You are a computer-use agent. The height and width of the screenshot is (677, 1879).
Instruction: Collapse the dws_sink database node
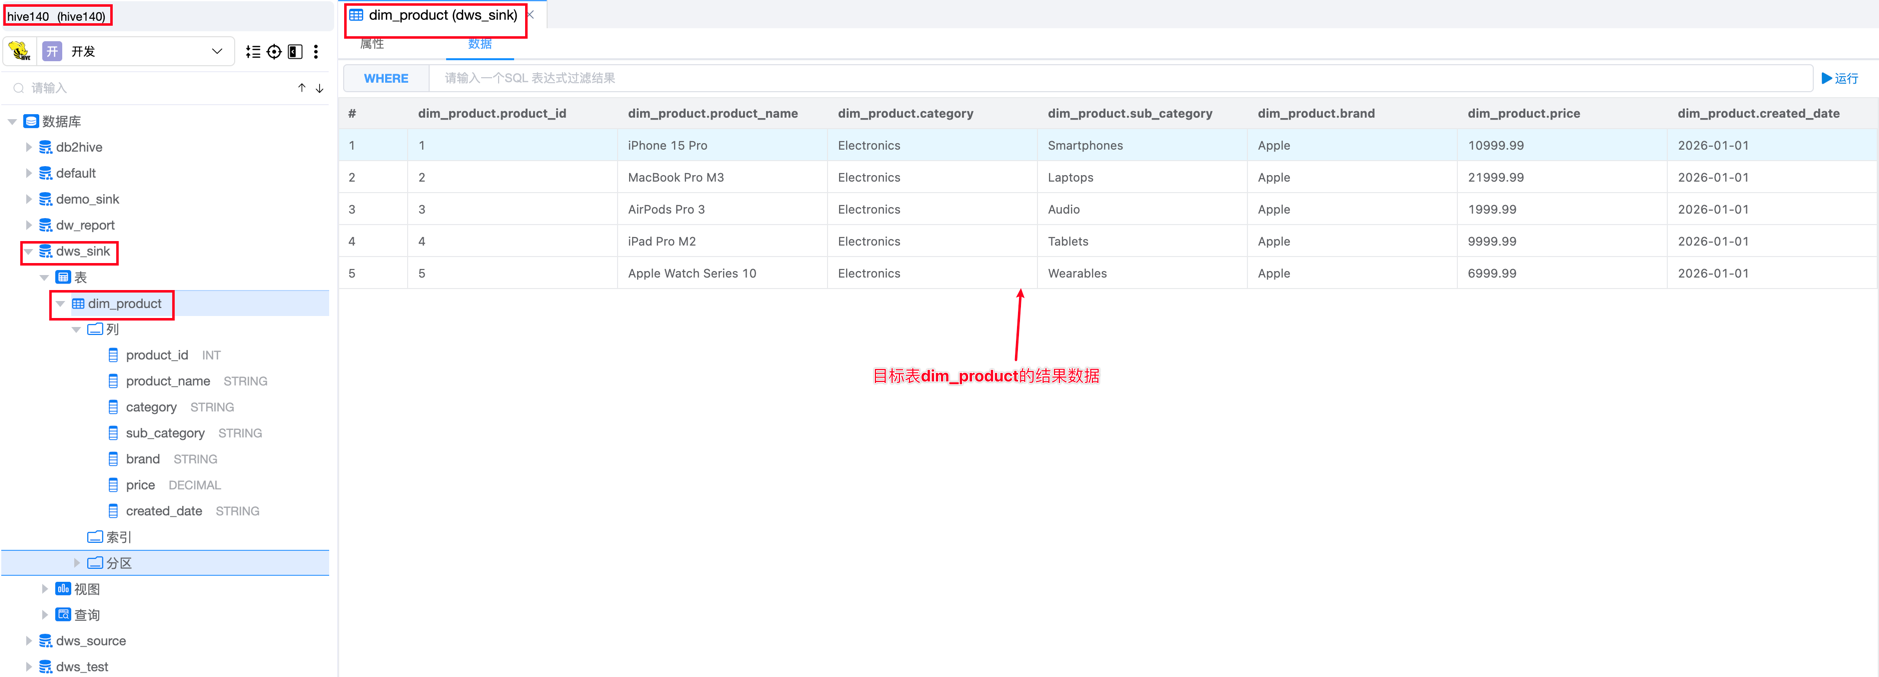(x=28, y=252)
